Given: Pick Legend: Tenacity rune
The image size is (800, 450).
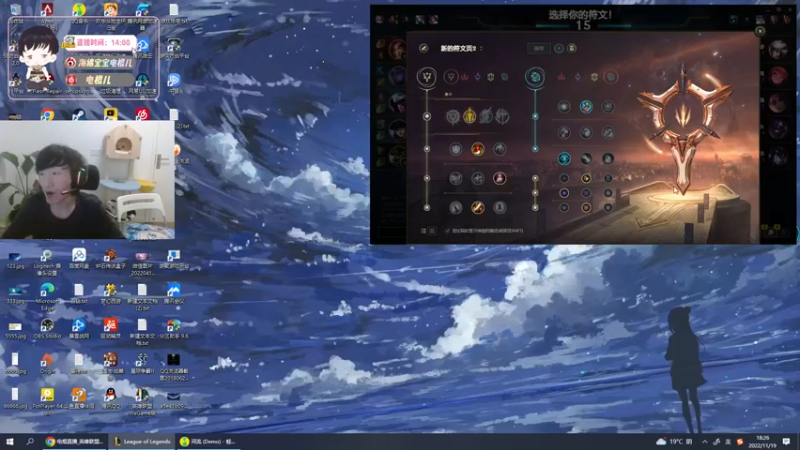Looking at the screenshot, I should click(478, 178).
